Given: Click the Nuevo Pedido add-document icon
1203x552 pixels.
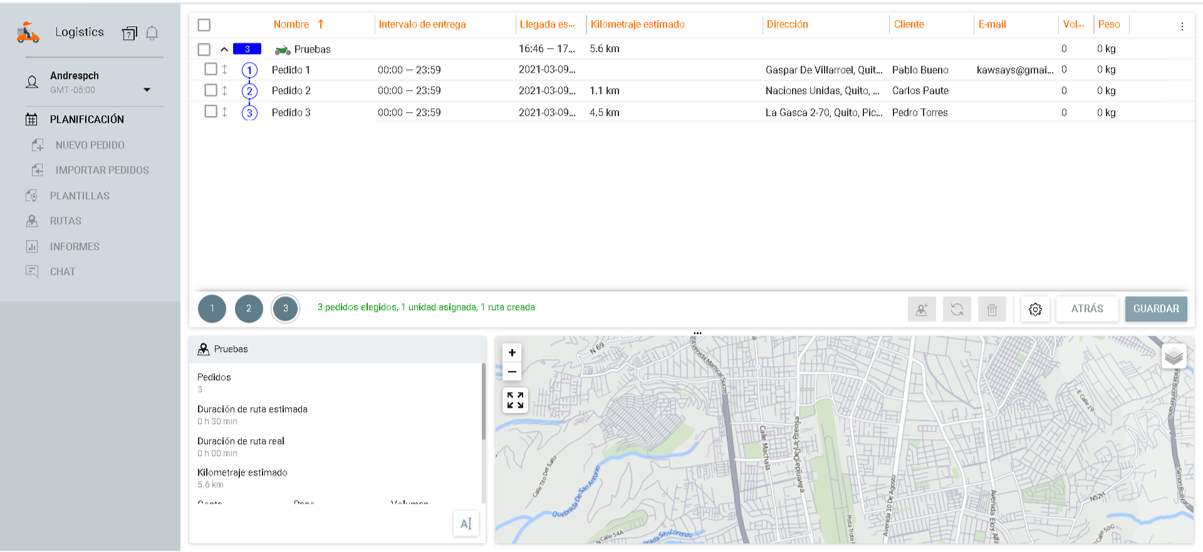Looking at the screenshot, I should tap(38, 145).
